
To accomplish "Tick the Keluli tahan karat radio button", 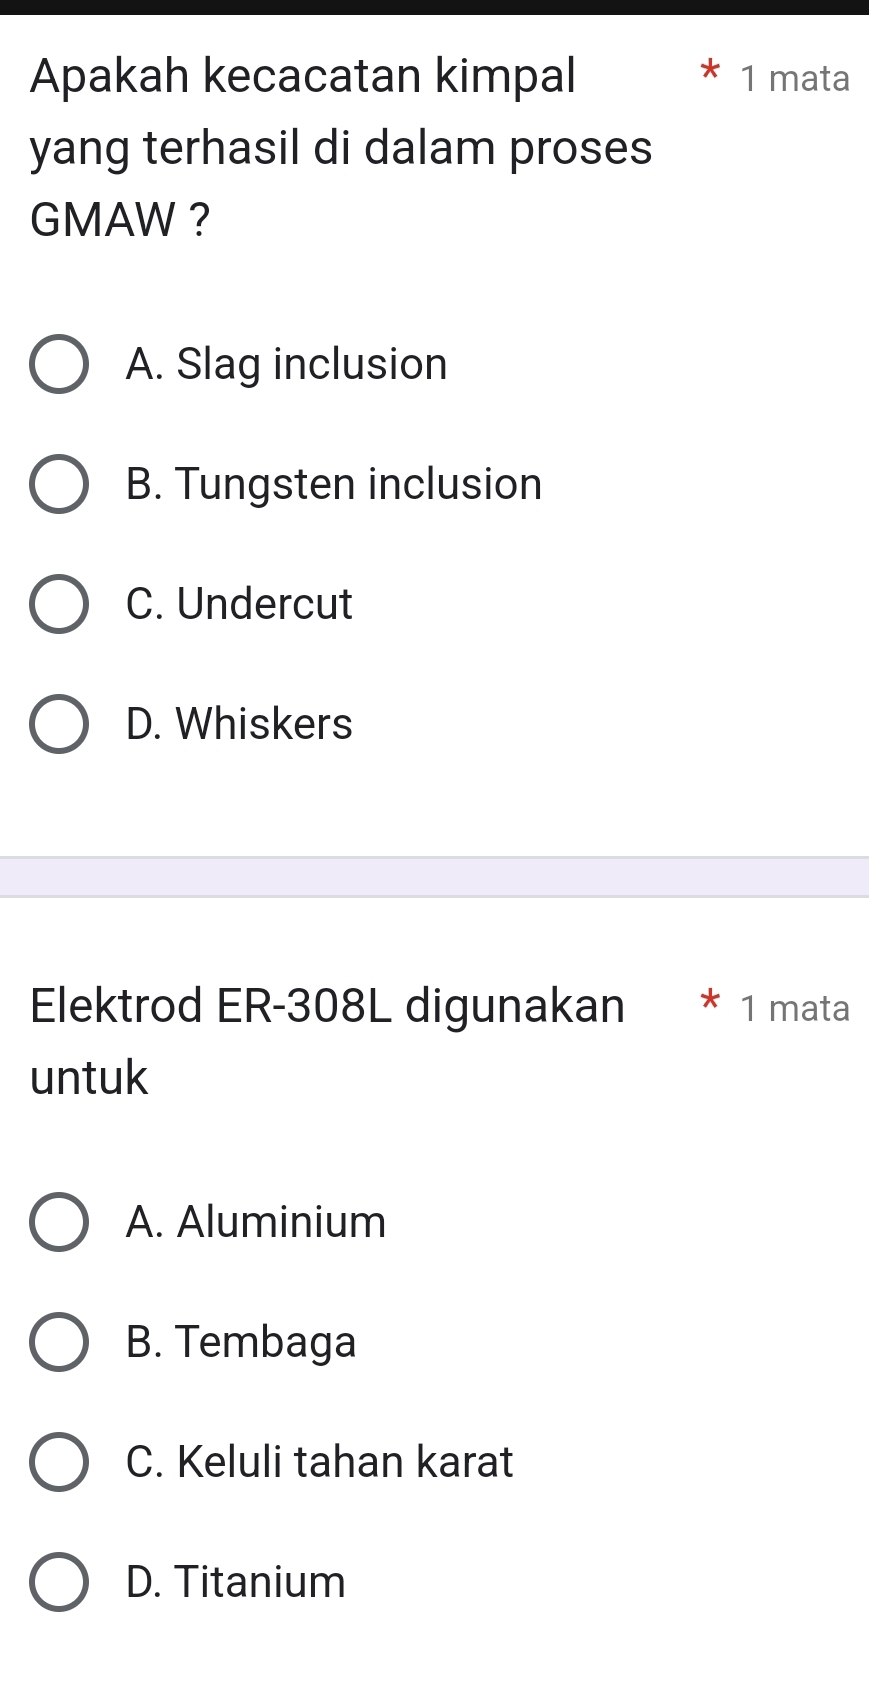I will [59, 1462].
